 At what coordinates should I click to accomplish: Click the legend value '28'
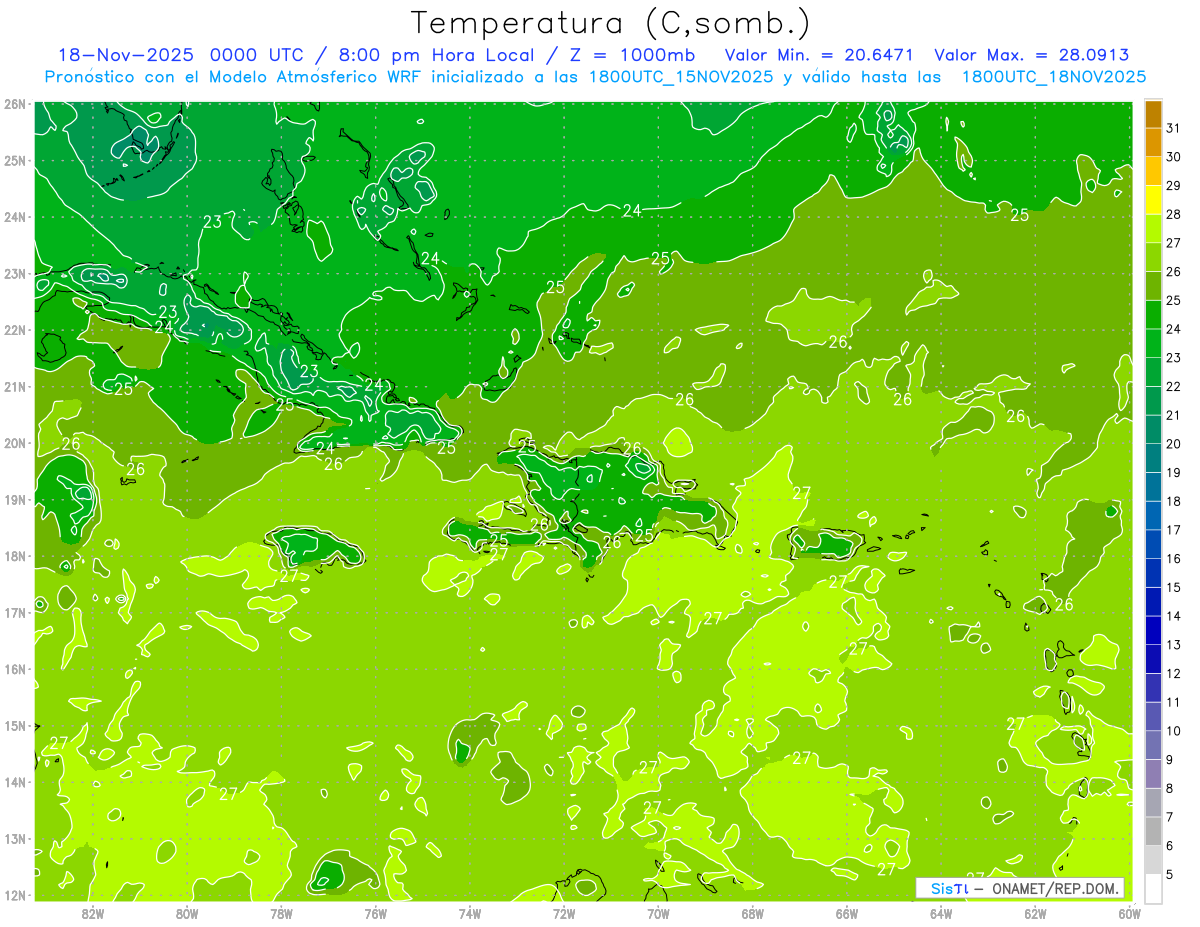pos(1173,214)
